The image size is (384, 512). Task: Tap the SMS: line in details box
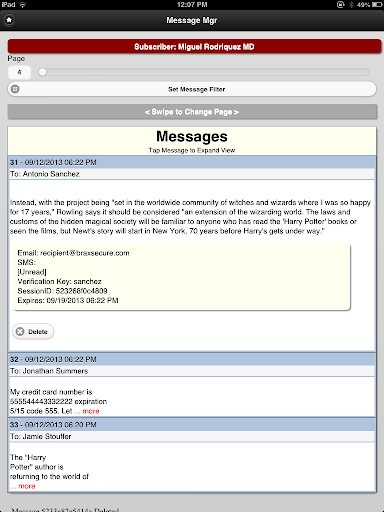pos(27,262)
